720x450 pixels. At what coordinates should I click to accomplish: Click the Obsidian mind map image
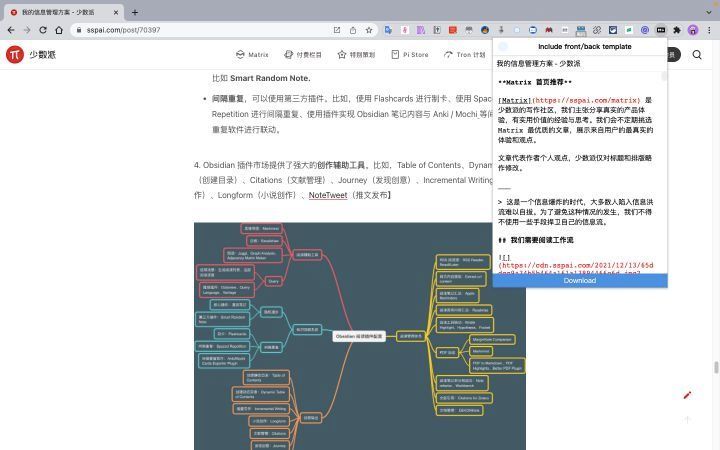[x=360, y=336]
